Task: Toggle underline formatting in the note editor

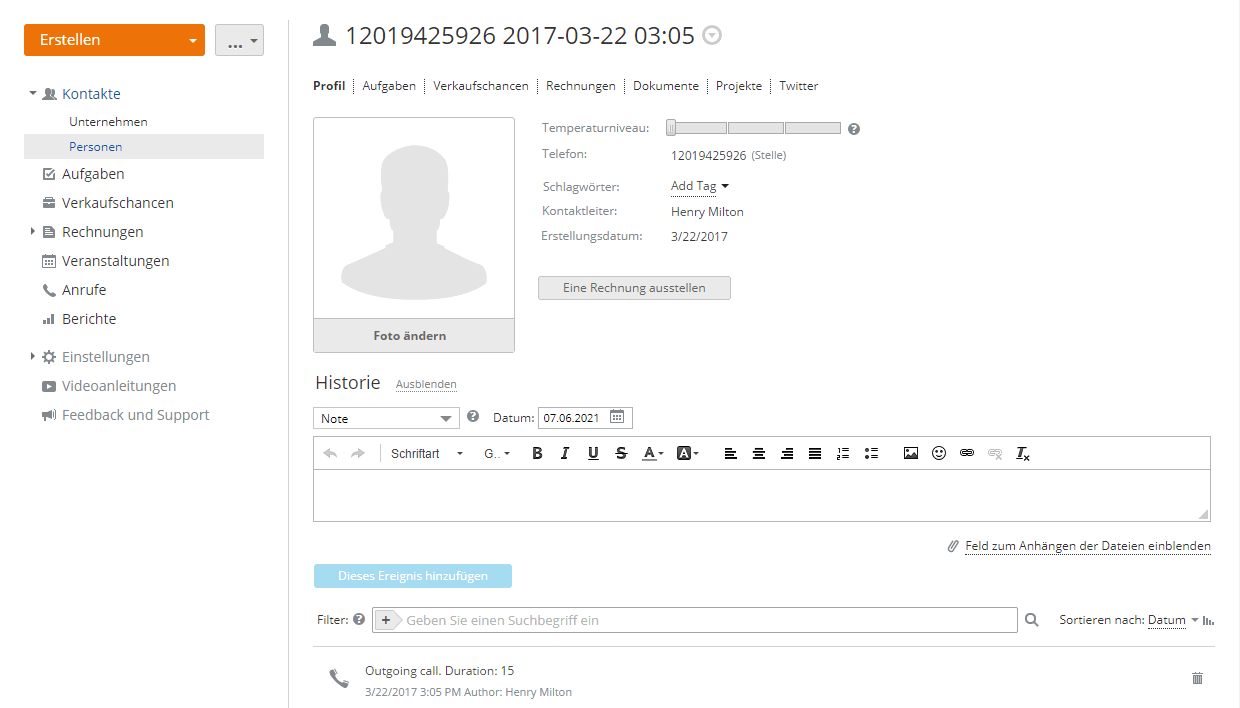Action: [593, 453]
